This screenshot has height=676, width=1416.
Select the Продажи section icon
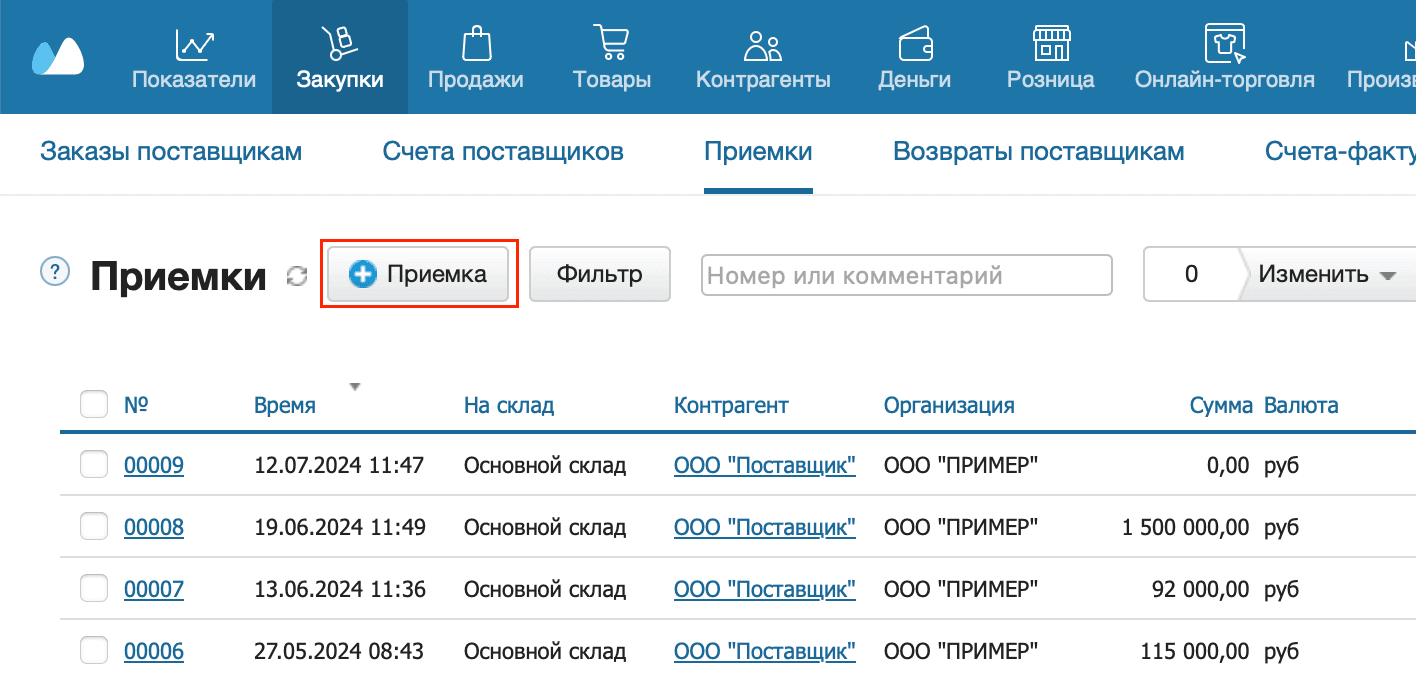(476, 55)
